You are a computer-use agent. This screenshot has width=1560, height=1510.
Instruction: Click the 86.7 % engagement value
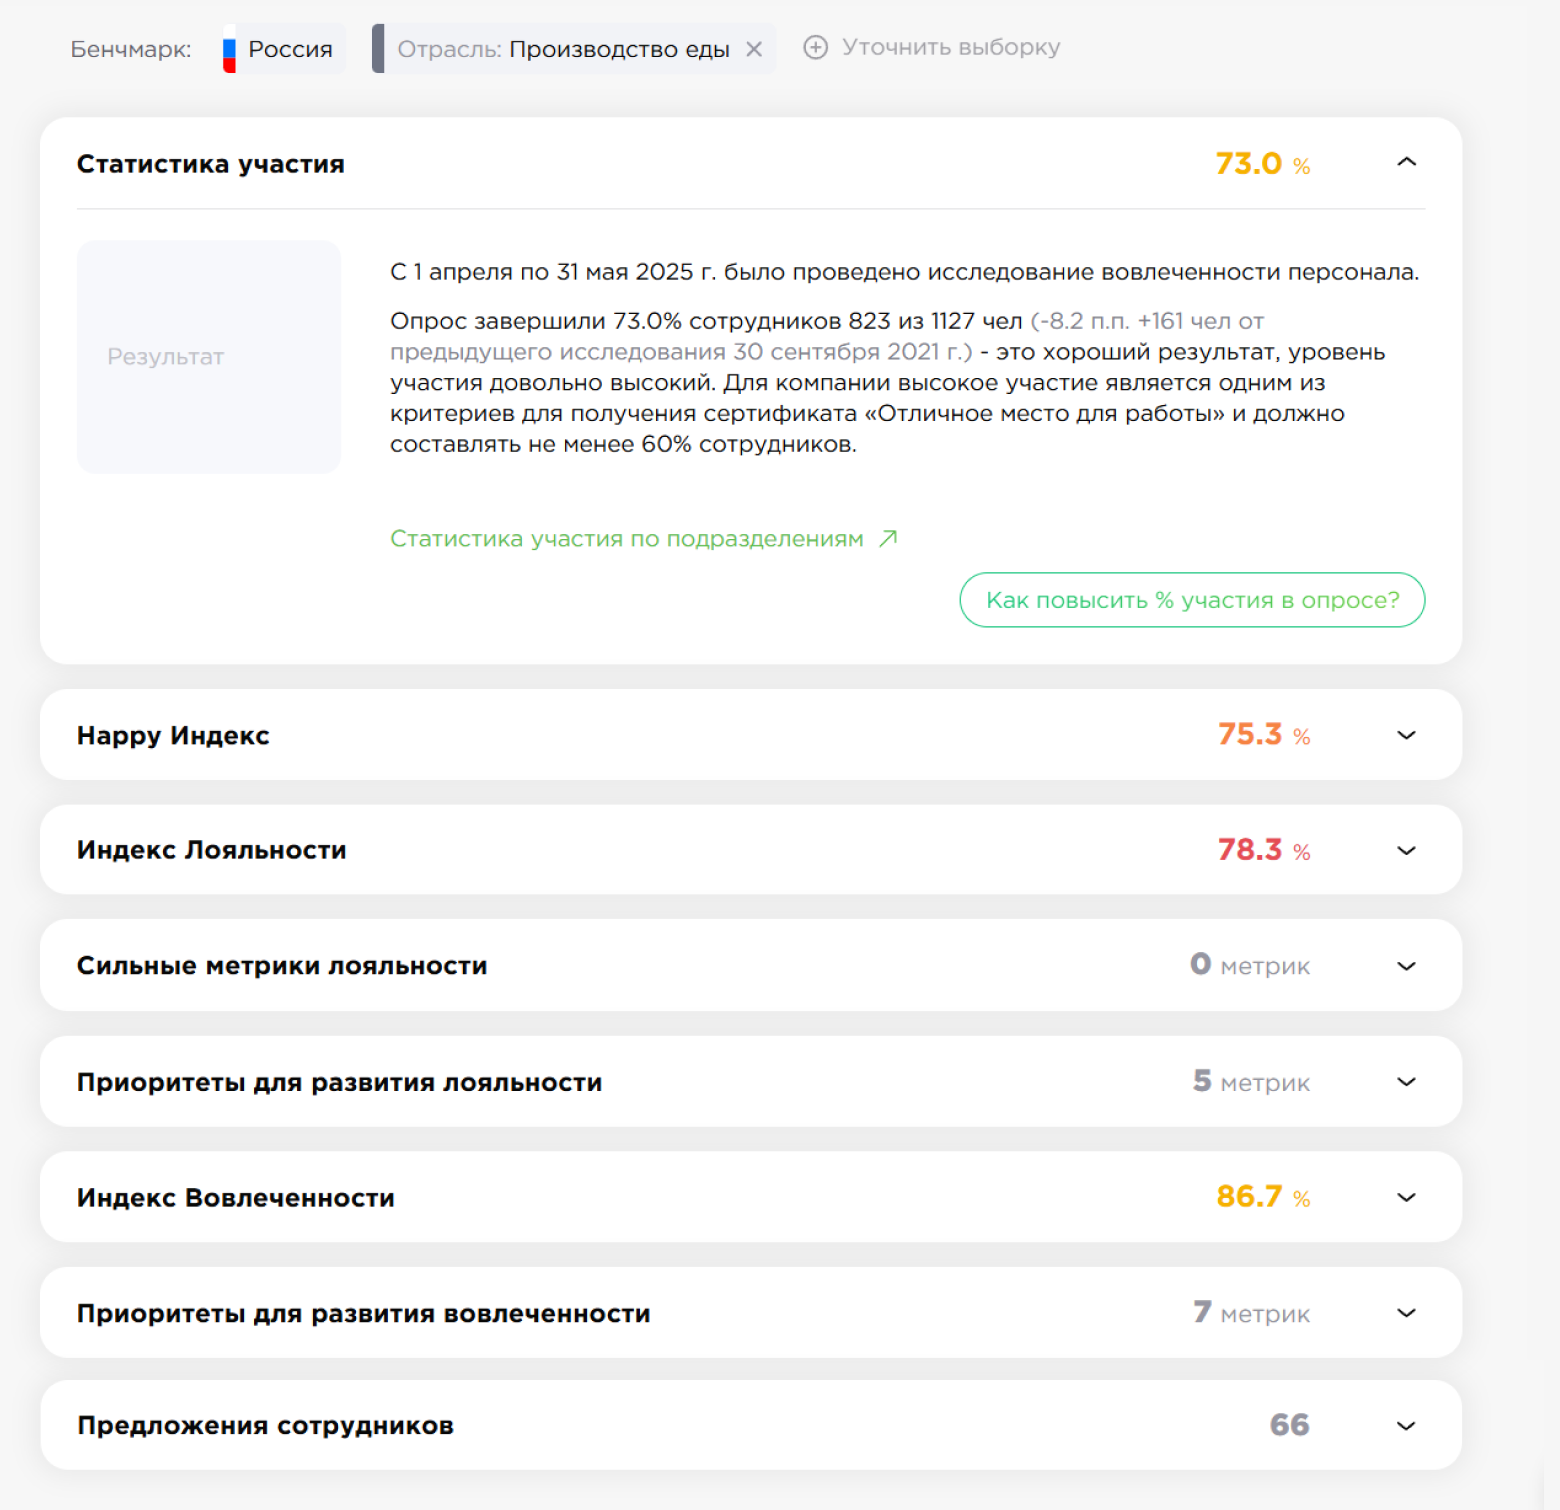1263,1196
